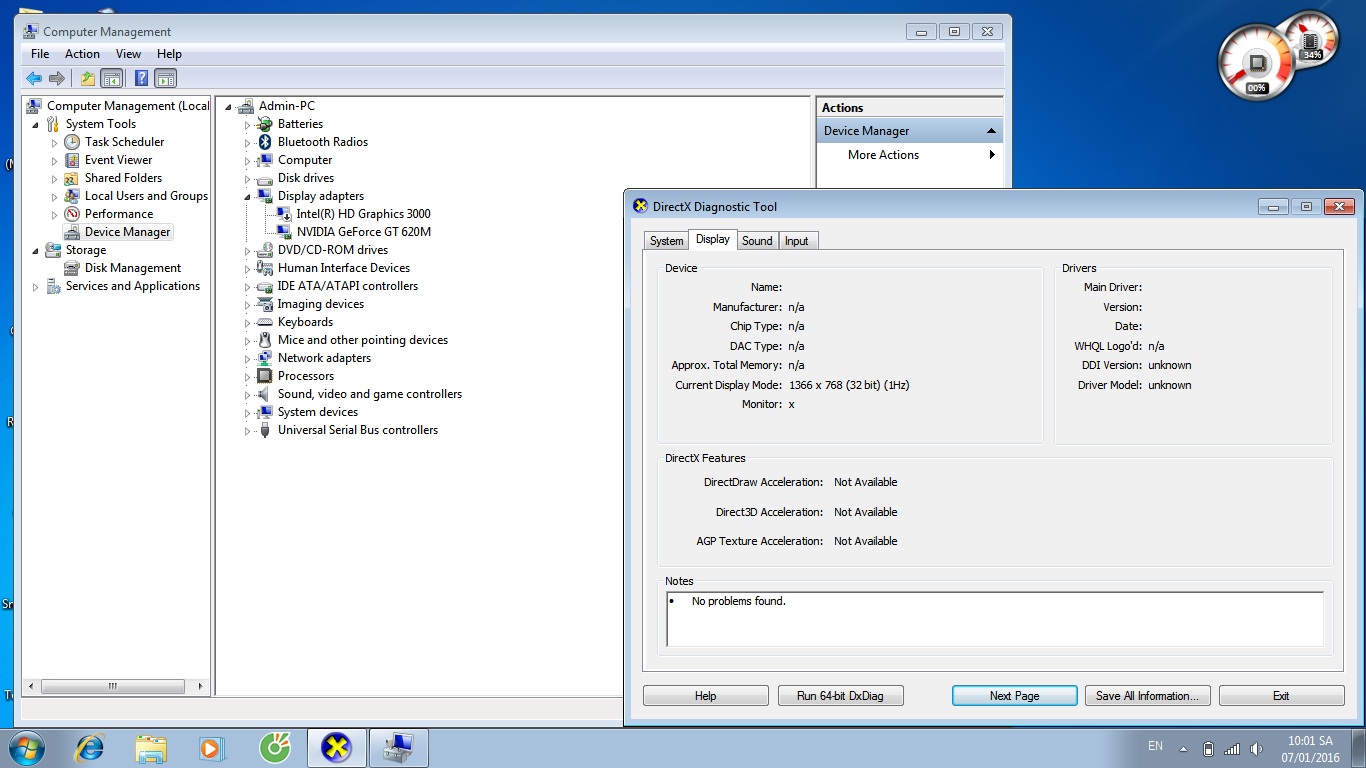Toggle Show/Hide Console Tree toolbar button
Image resolution: width=1366 pixels, height=768 pixels.
click(x=112, y=79)
